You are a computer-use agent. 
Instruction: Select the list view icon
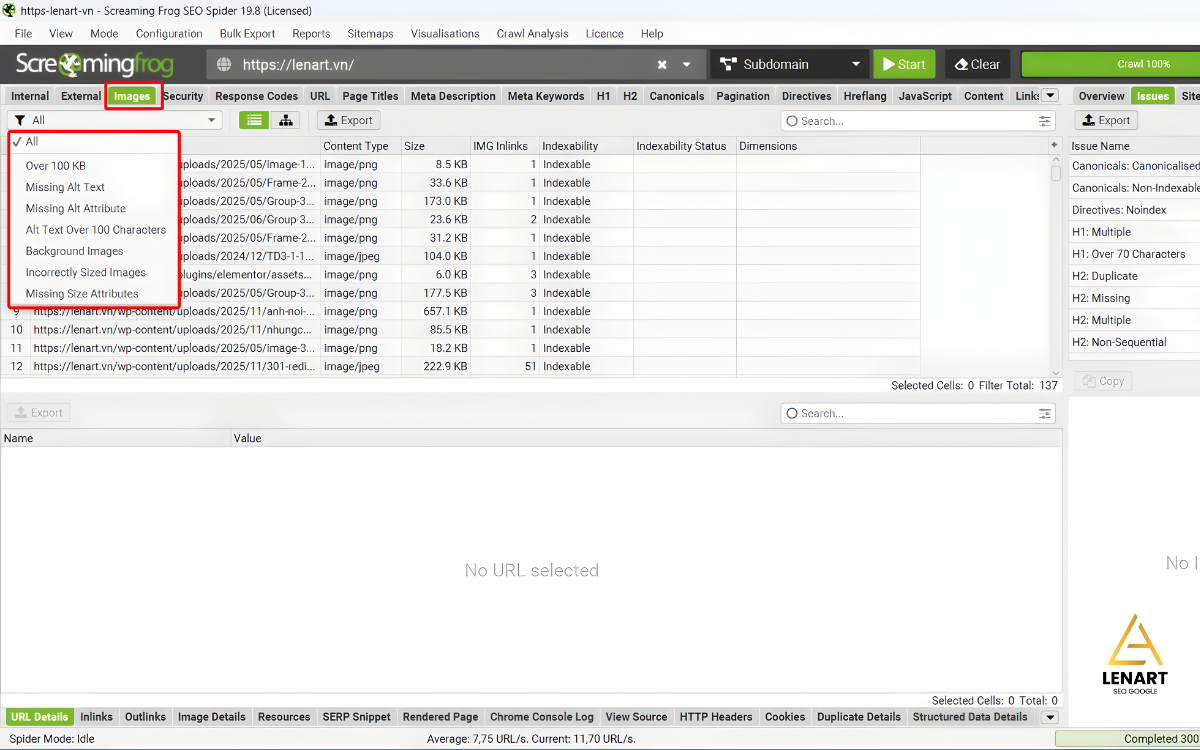[x=254, y=121]
